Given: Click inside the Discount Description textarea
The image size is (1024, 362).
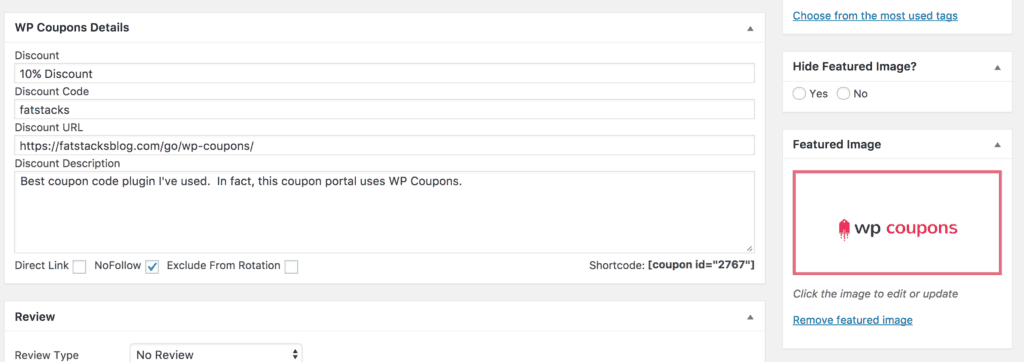Looking at the screenshot, I should (x=384, y=212).
